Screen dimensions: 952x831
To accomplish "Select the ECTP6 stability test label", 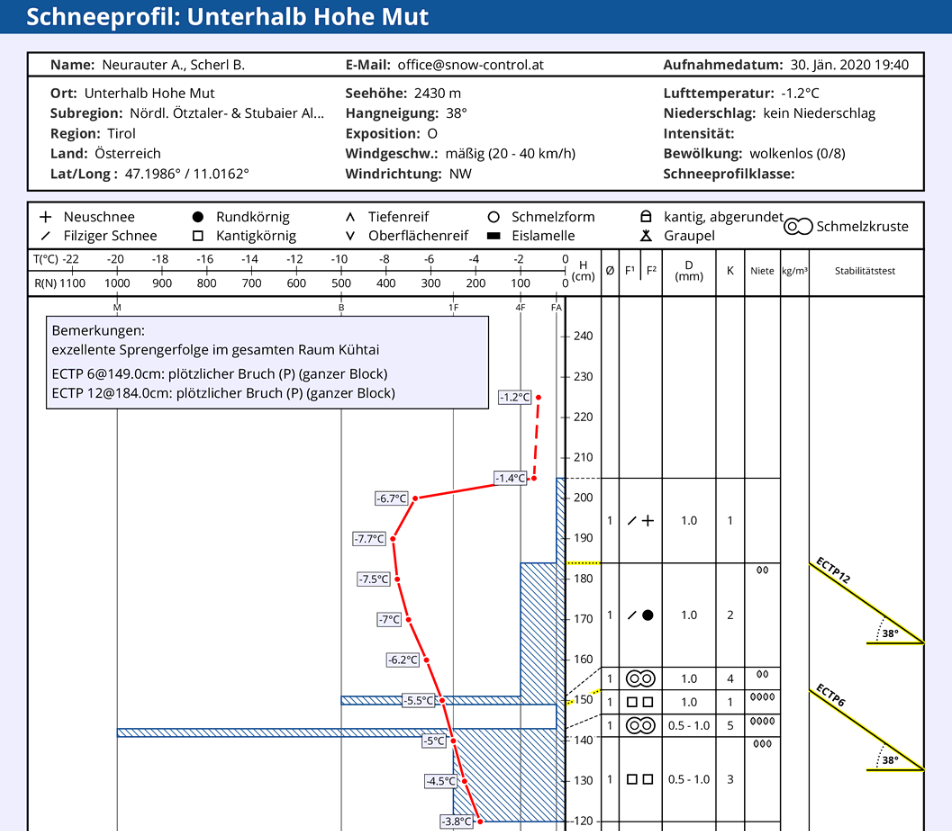I will pos(830,695).
